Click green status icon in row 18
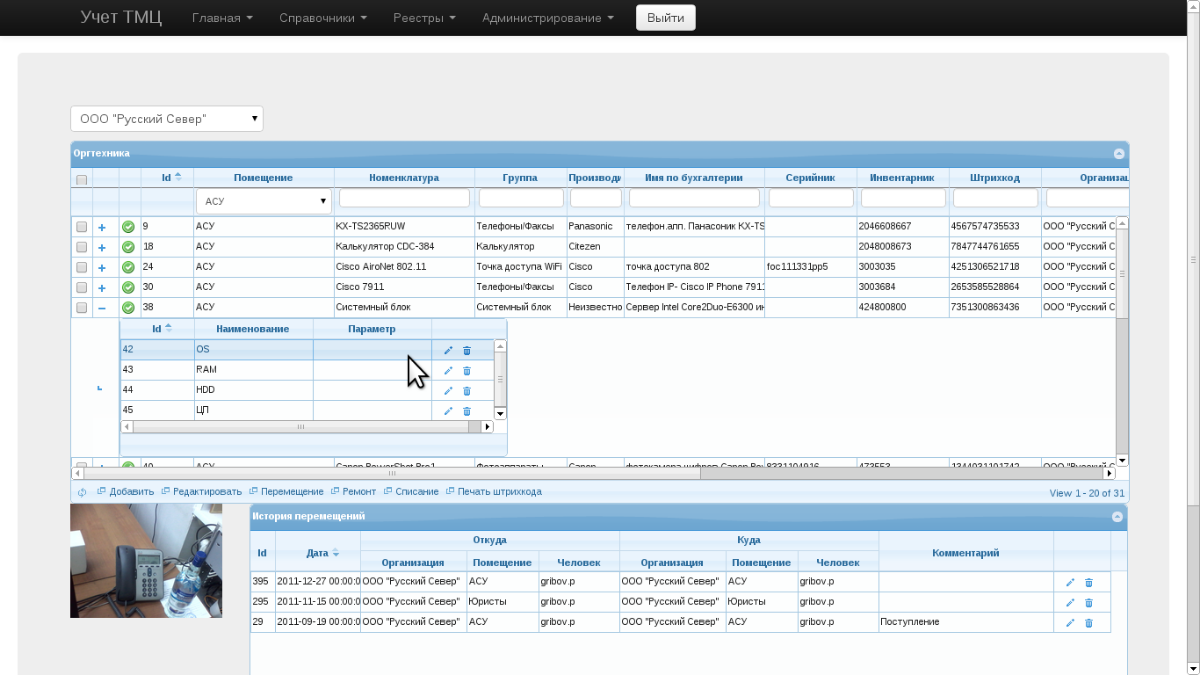1200x675 pixels. (128, 247)
